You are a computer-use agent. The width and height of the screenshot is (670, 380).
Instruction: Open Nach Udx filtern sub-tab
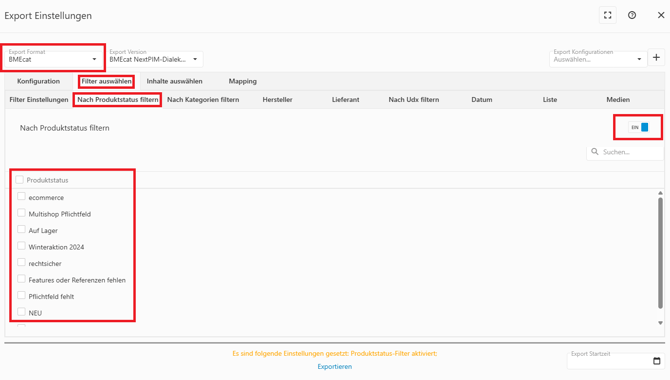pos(414,100)
